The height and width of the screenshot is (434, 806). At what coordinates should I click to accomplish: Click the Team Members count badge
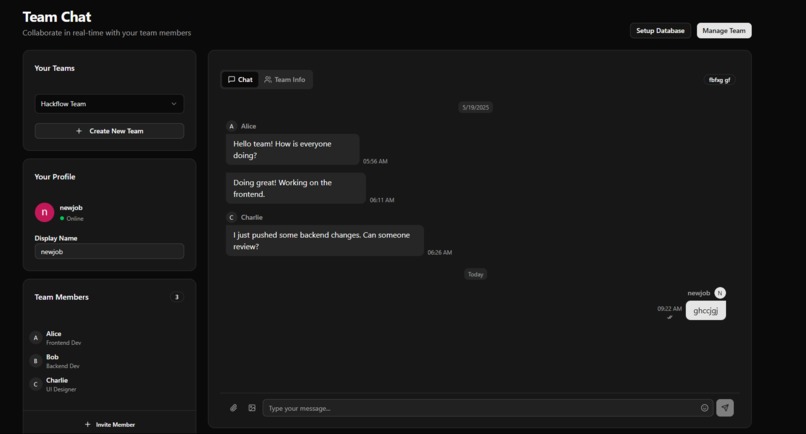pos(177,297)
